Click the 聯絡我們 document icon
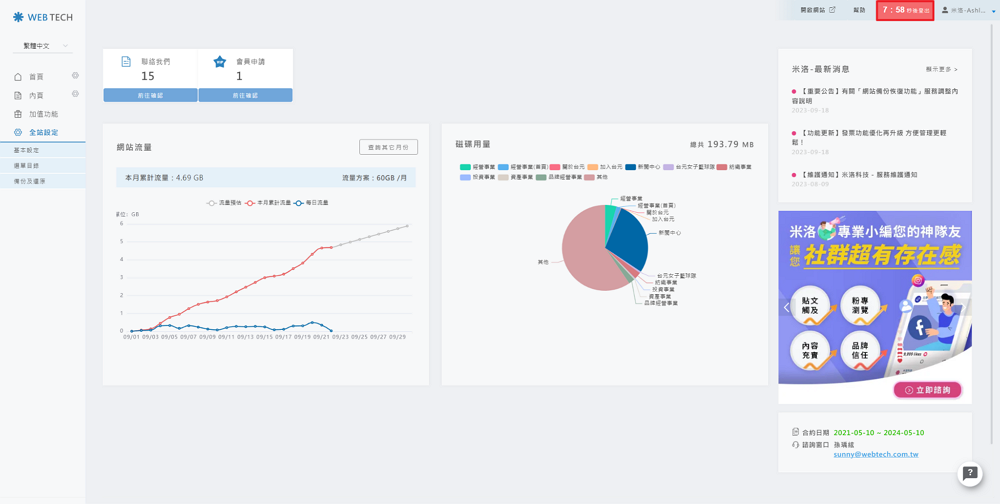Viewport: 1000px width, 504px height. point(126,62)
